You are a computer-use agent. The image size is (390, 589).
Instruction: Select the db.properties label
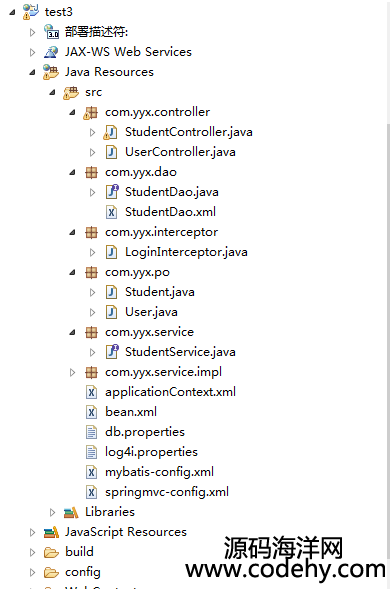coord(145,432)
